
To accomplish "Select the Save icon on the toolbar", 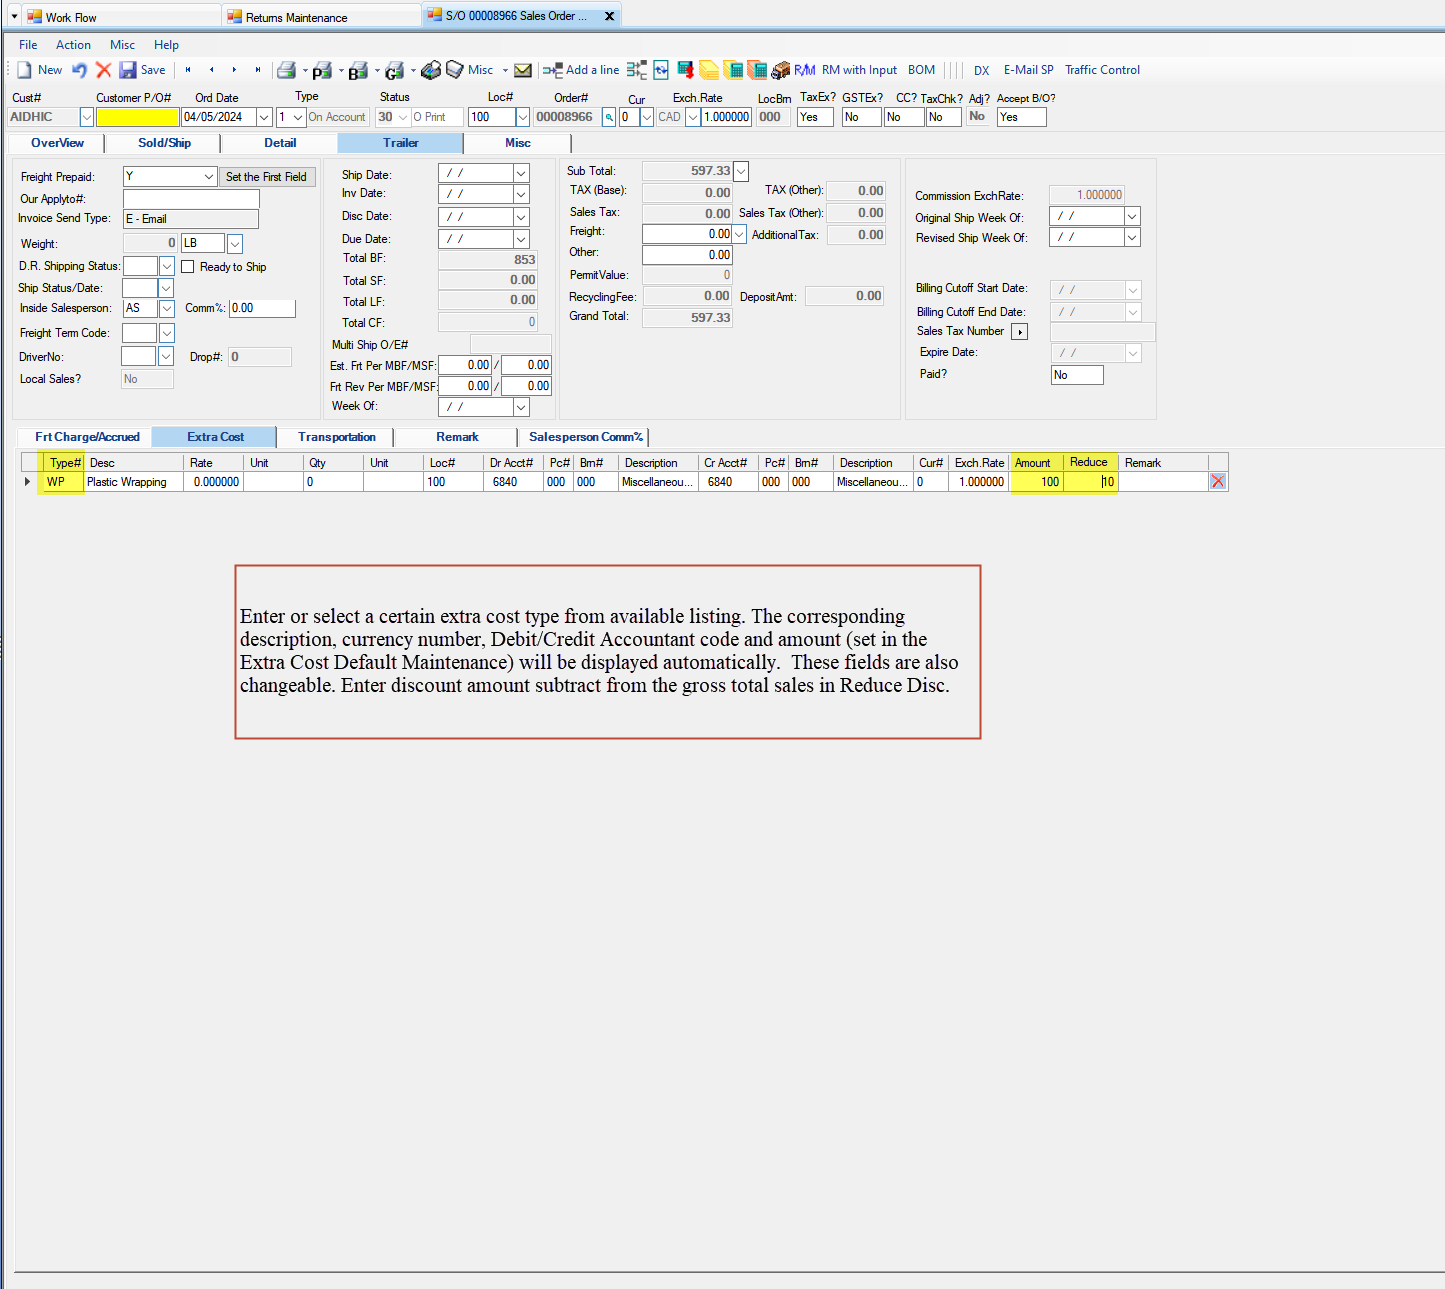I will tap(128, 69).
